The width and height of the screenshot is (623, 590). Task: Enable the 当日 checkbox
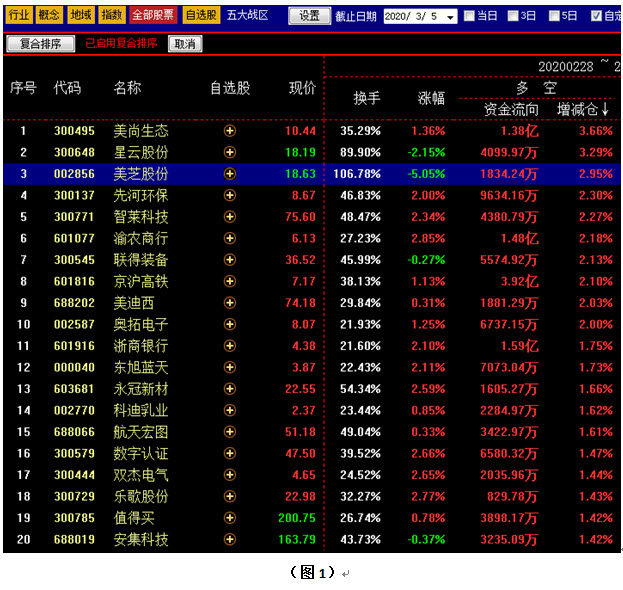pos(469,16)
